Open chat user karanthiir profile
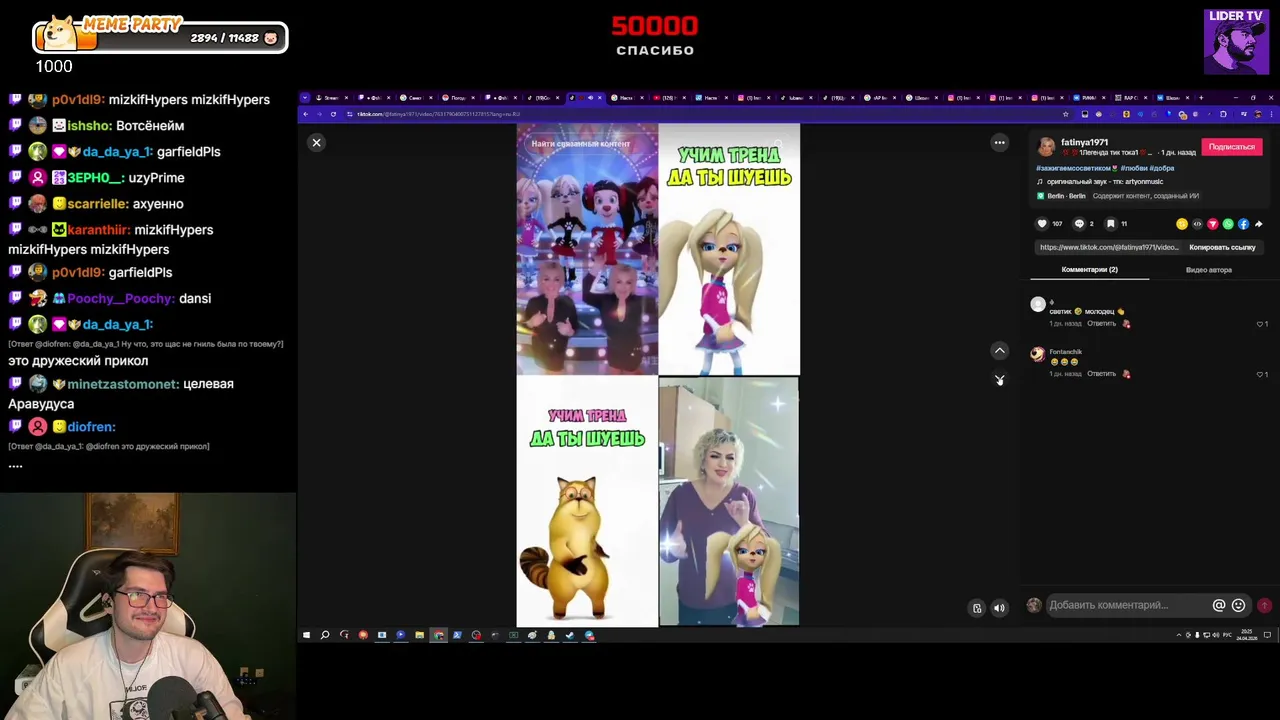 point(98,230)
